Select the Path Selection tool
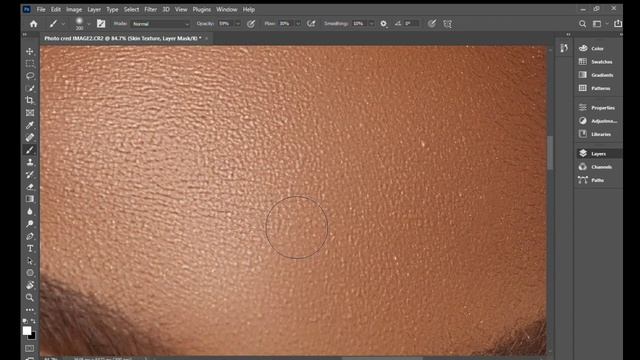Screen dimensions: 640x360 (x=30, y=260)
